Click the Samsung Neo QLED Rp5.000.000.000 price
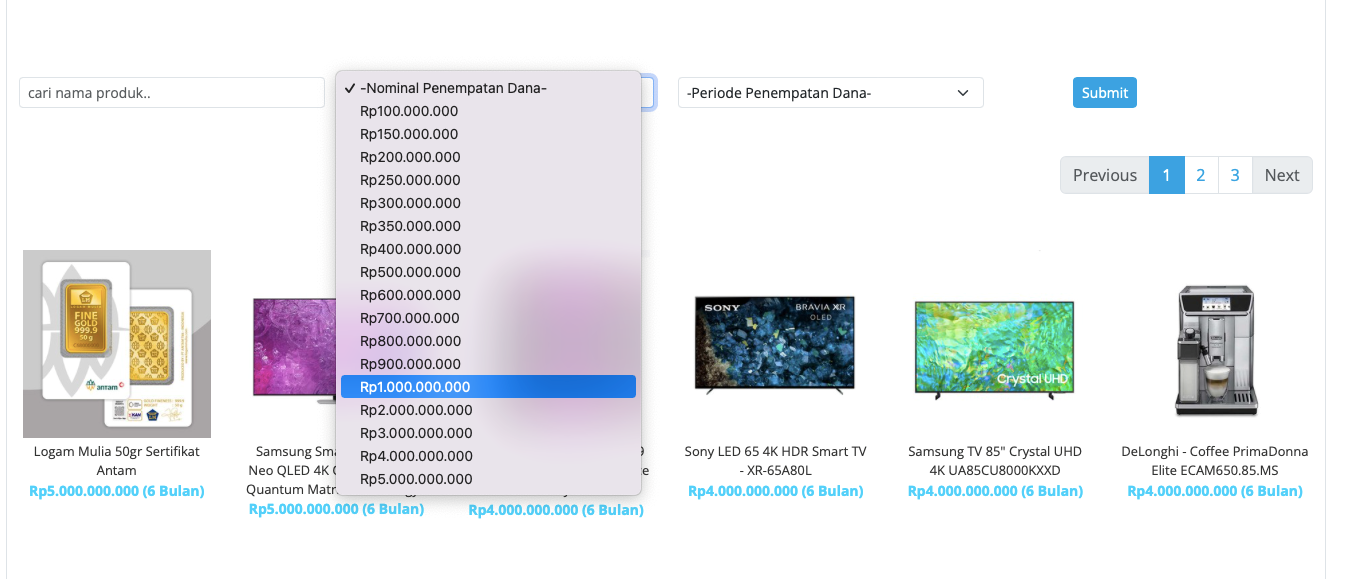 coord(336,509)
